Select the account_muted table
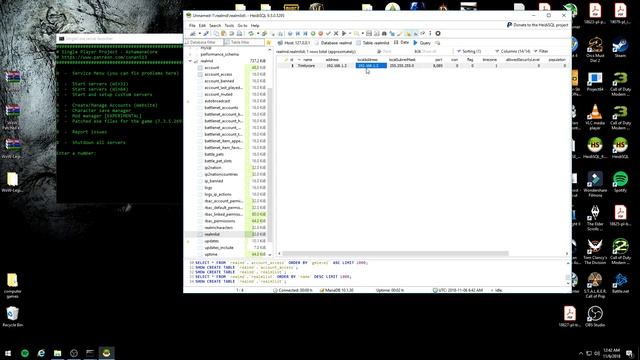This screenshot has height=360, width=640. click(x=218, y=94)
